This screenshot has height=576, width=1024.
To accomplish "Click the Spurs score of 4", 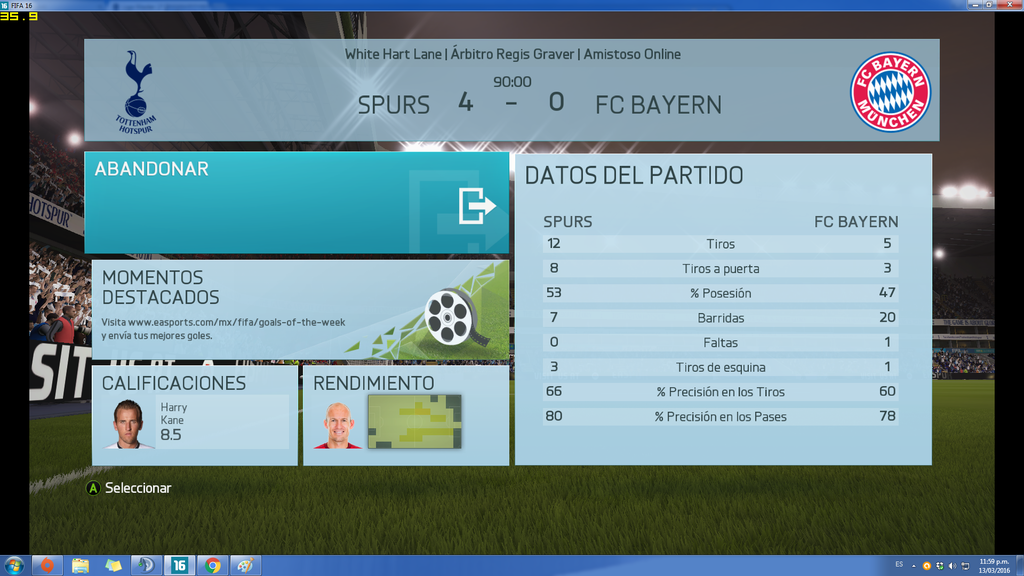I will click(x=466, y=102).
